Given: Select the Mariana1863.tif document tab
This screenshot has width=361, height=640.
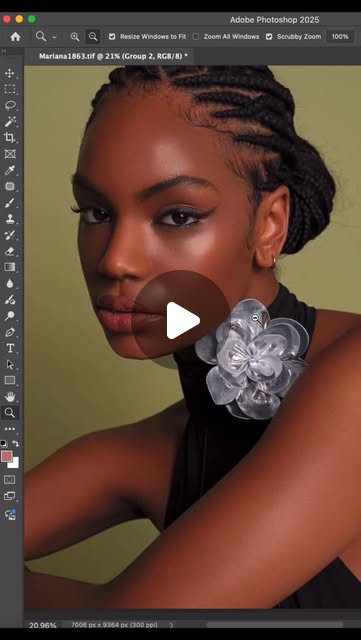Looking at the screenshot, I should 113,56.
